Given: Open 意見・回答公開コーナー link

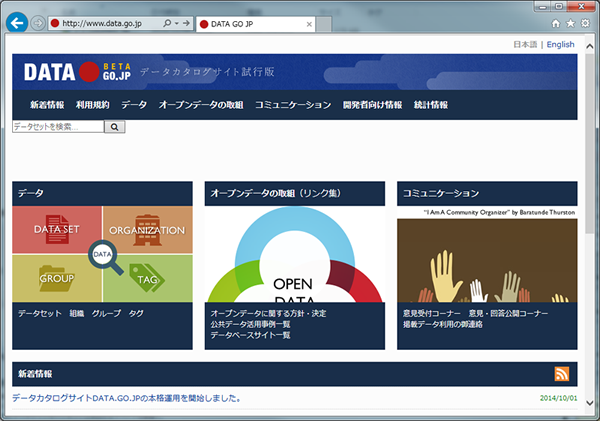Looking at the screenshot, I should click(508, 313).
